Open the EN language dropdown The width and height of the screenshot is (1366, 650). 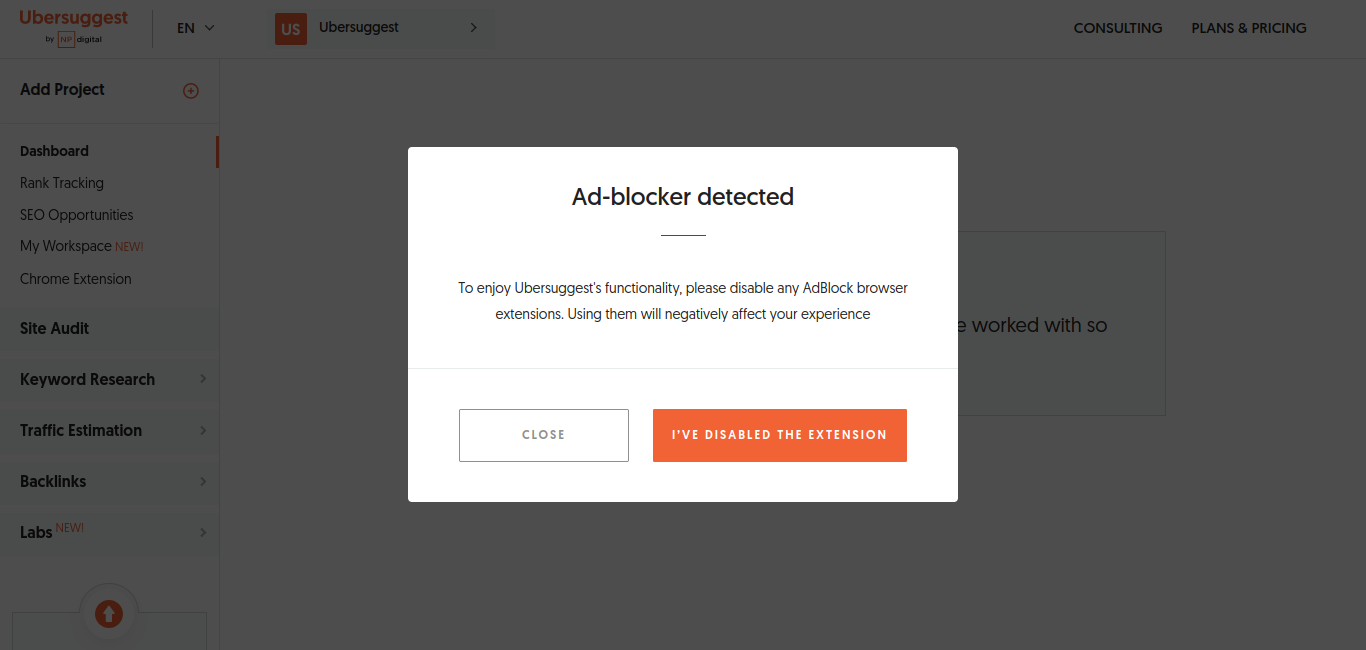(x=194, y=28)
